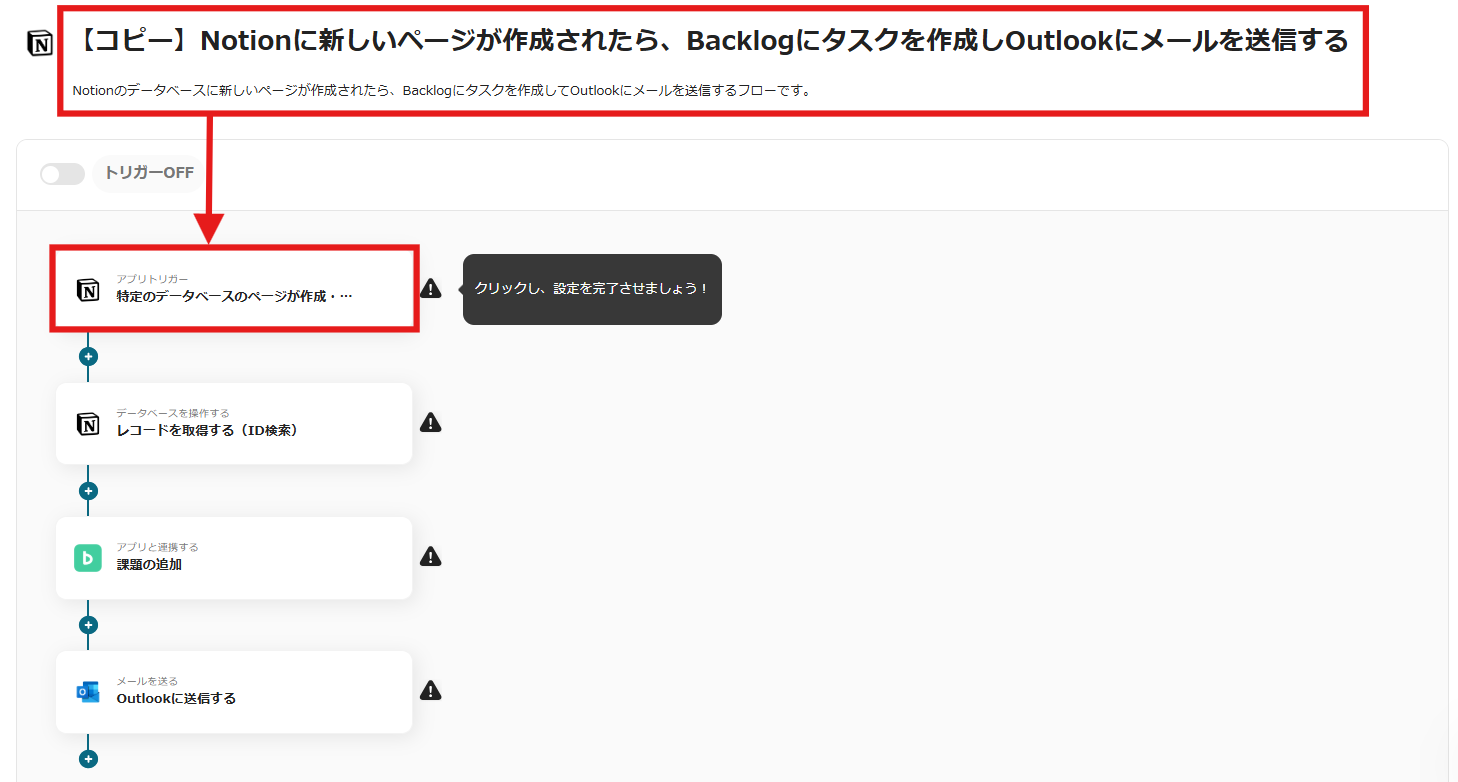Click the Notion icon in the app trigger card

(x=88, y=290)
